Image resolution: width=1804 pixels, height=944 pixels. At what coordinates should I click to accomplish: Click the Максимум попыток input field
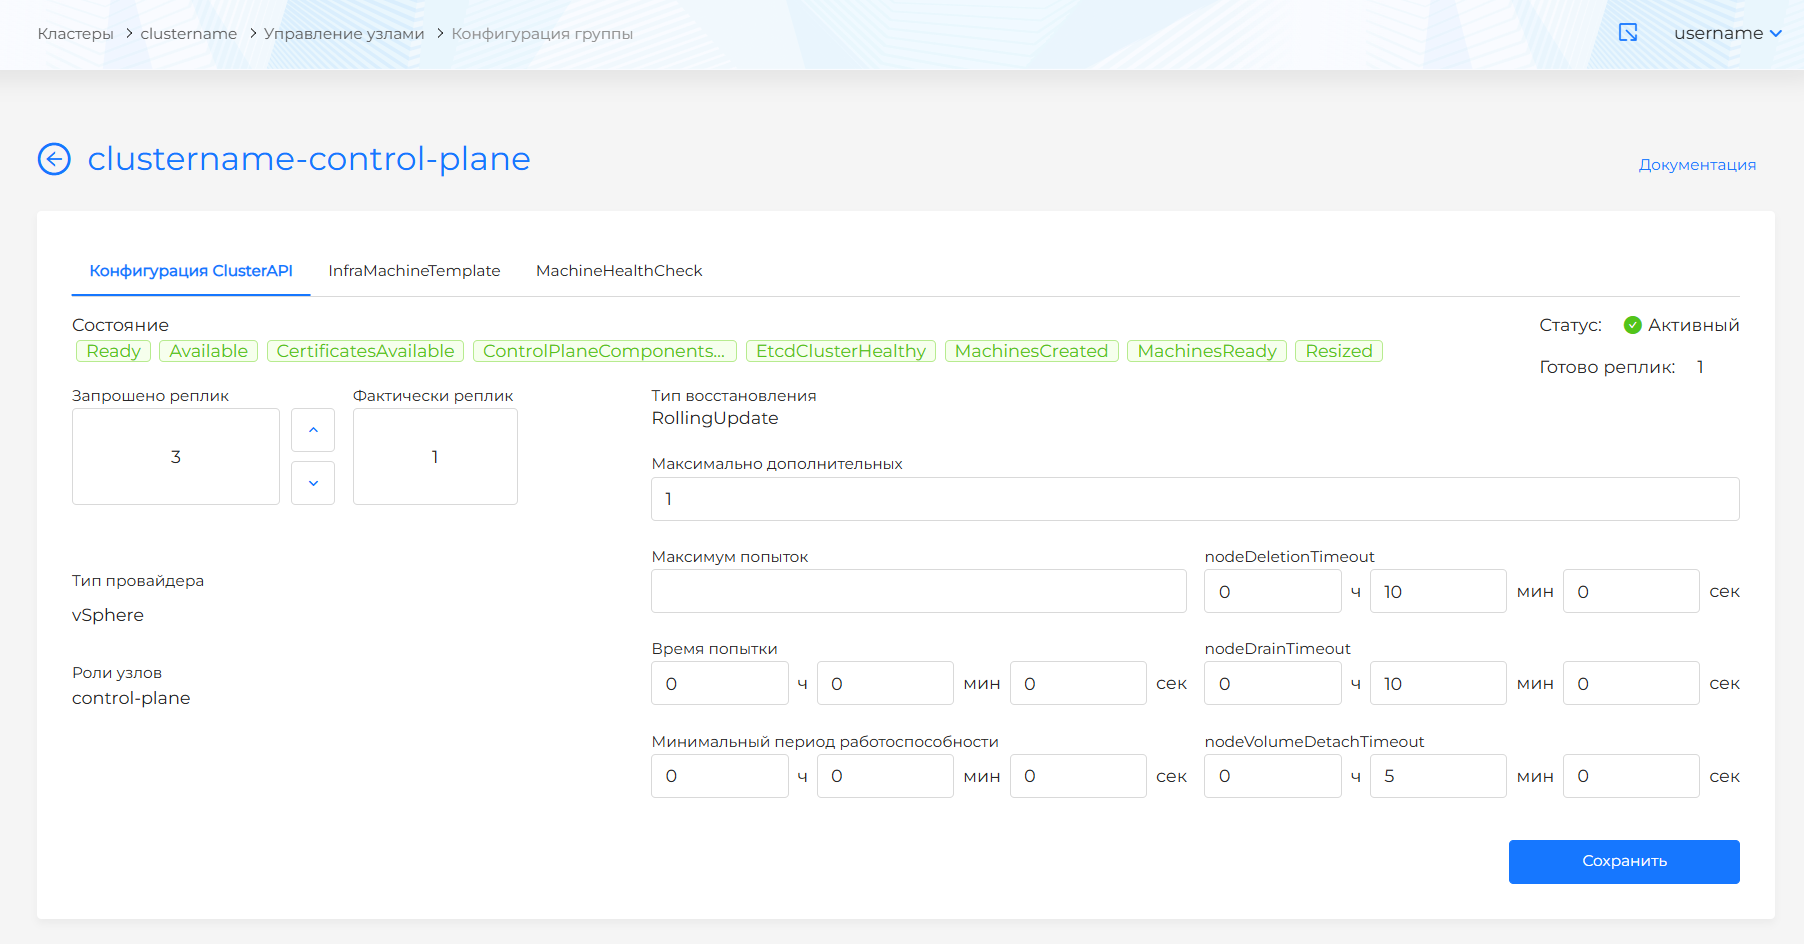click(918, 591)
